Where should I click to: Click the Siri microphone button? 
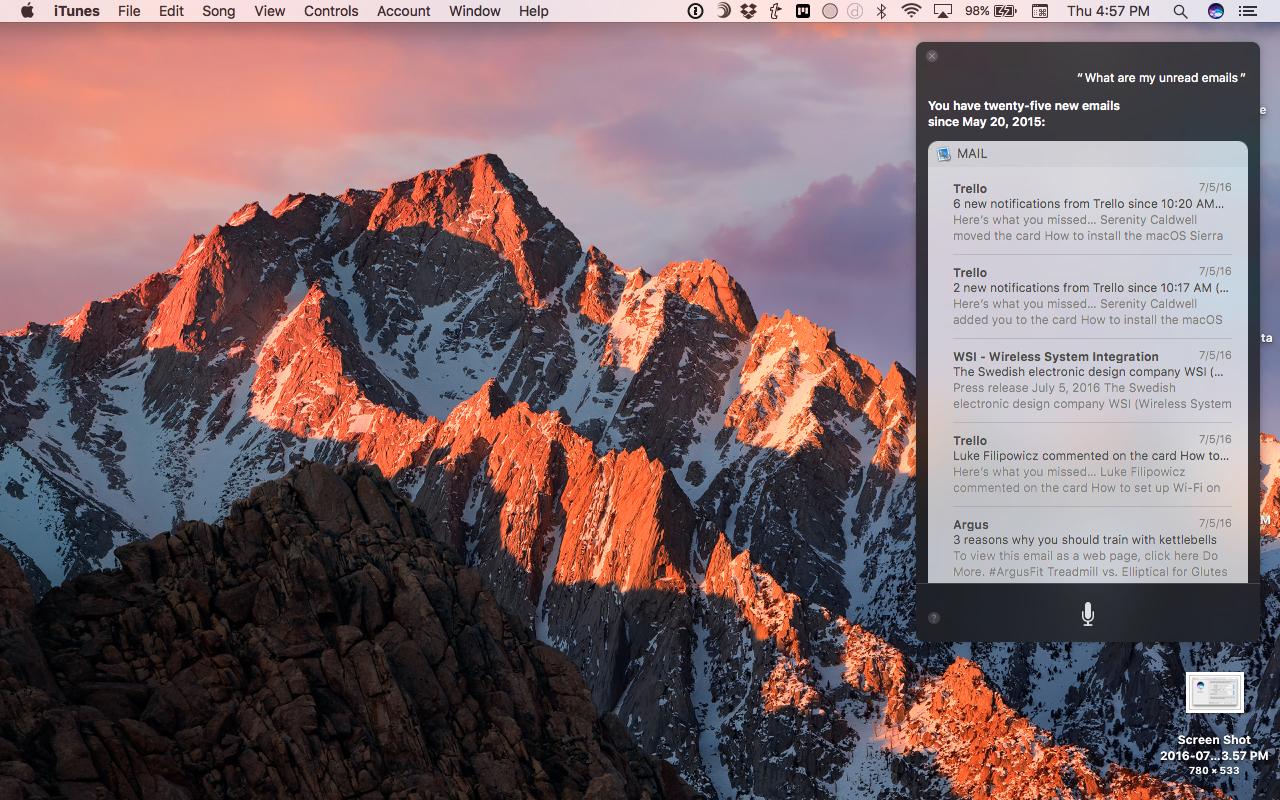click(1088, 614)
